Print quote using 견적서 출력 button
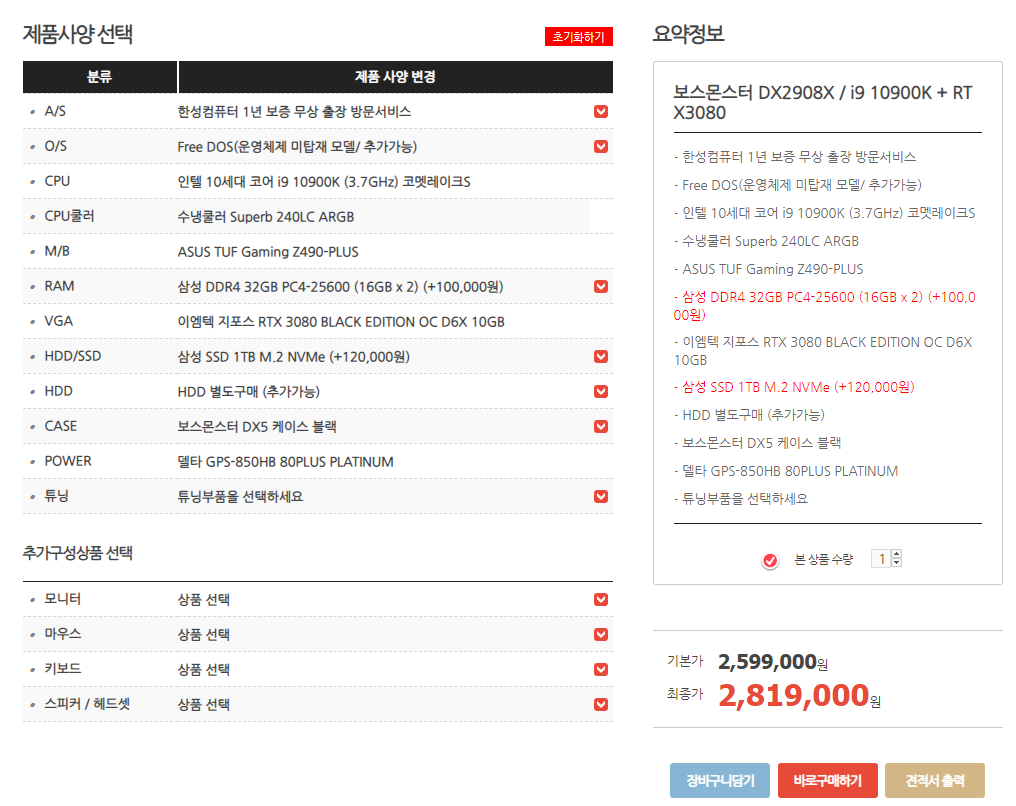The image size is (1016, 806). tap(935, 780)
